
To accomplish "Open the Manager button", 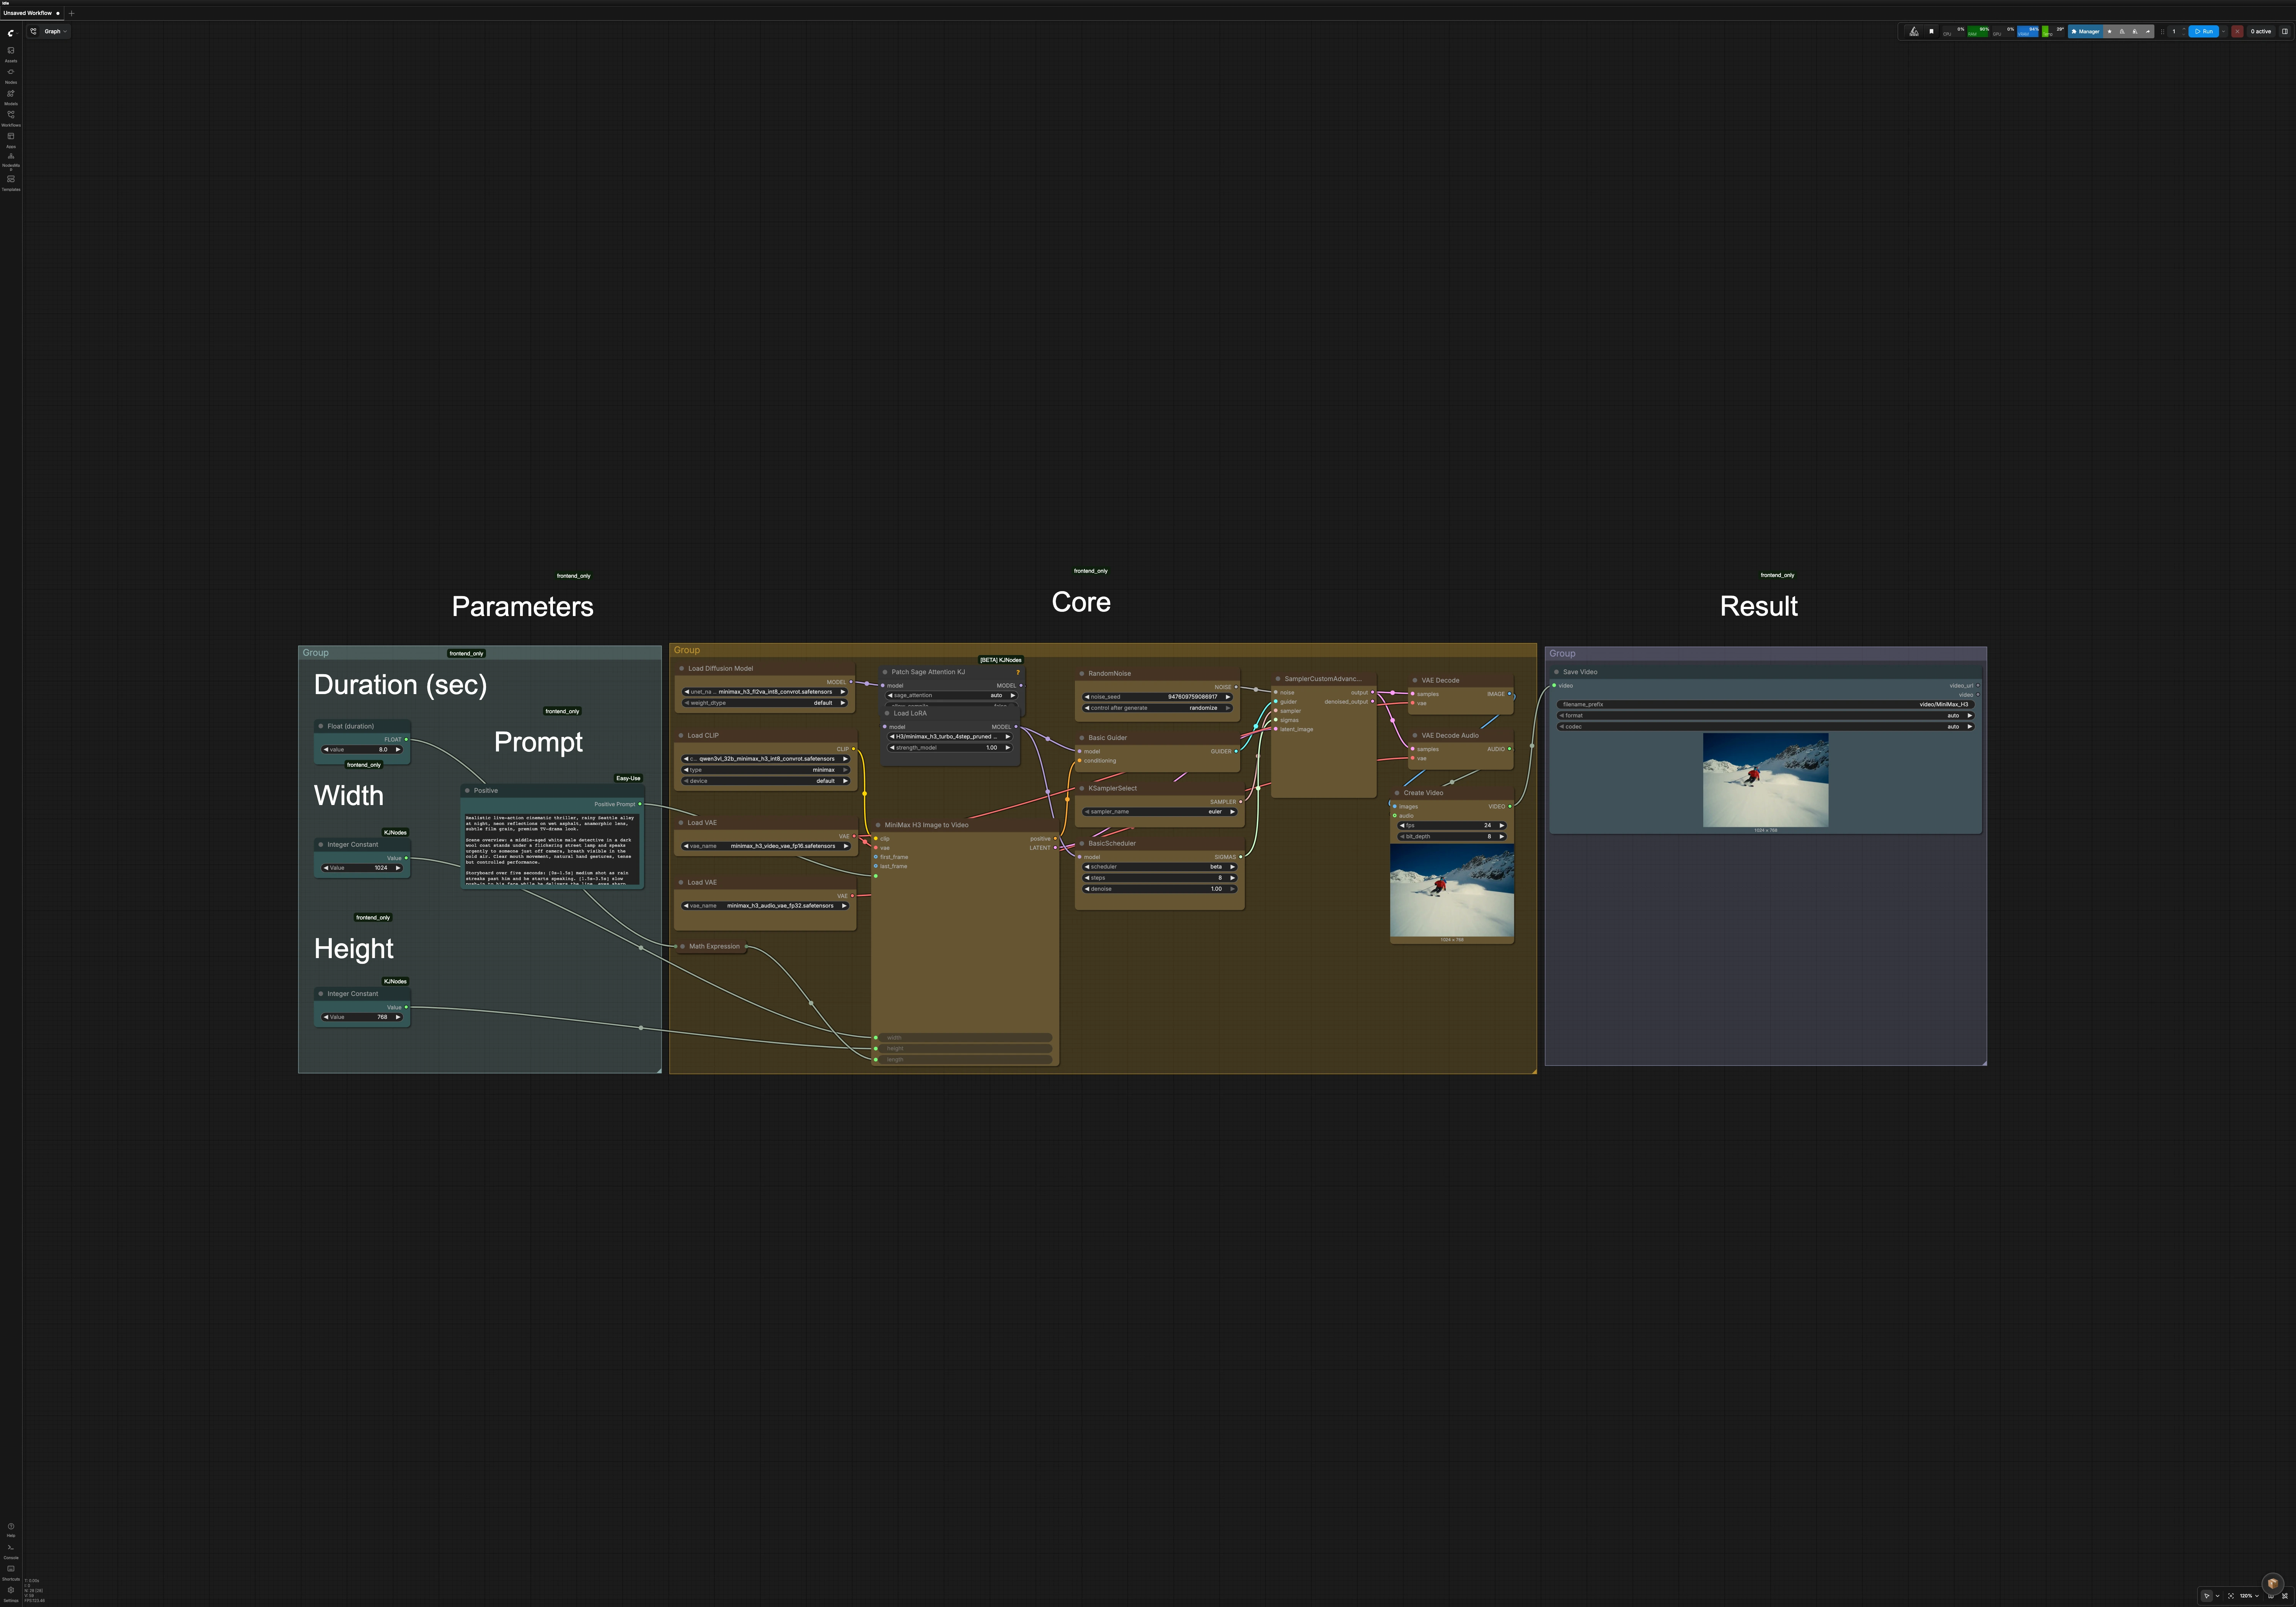I will click(2085, 31).
